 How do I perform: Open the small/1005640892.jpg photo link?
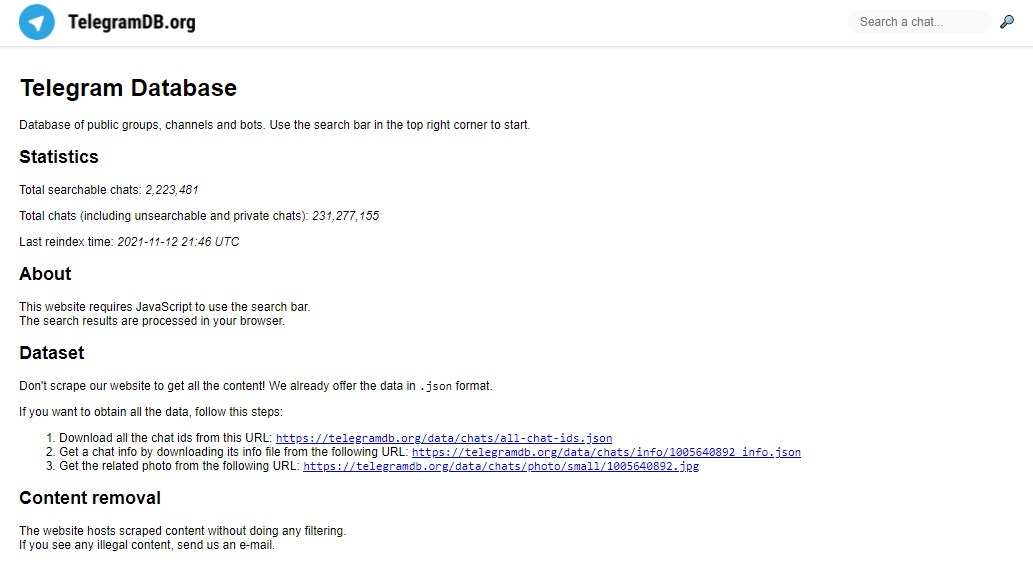(x=501, y=466)
